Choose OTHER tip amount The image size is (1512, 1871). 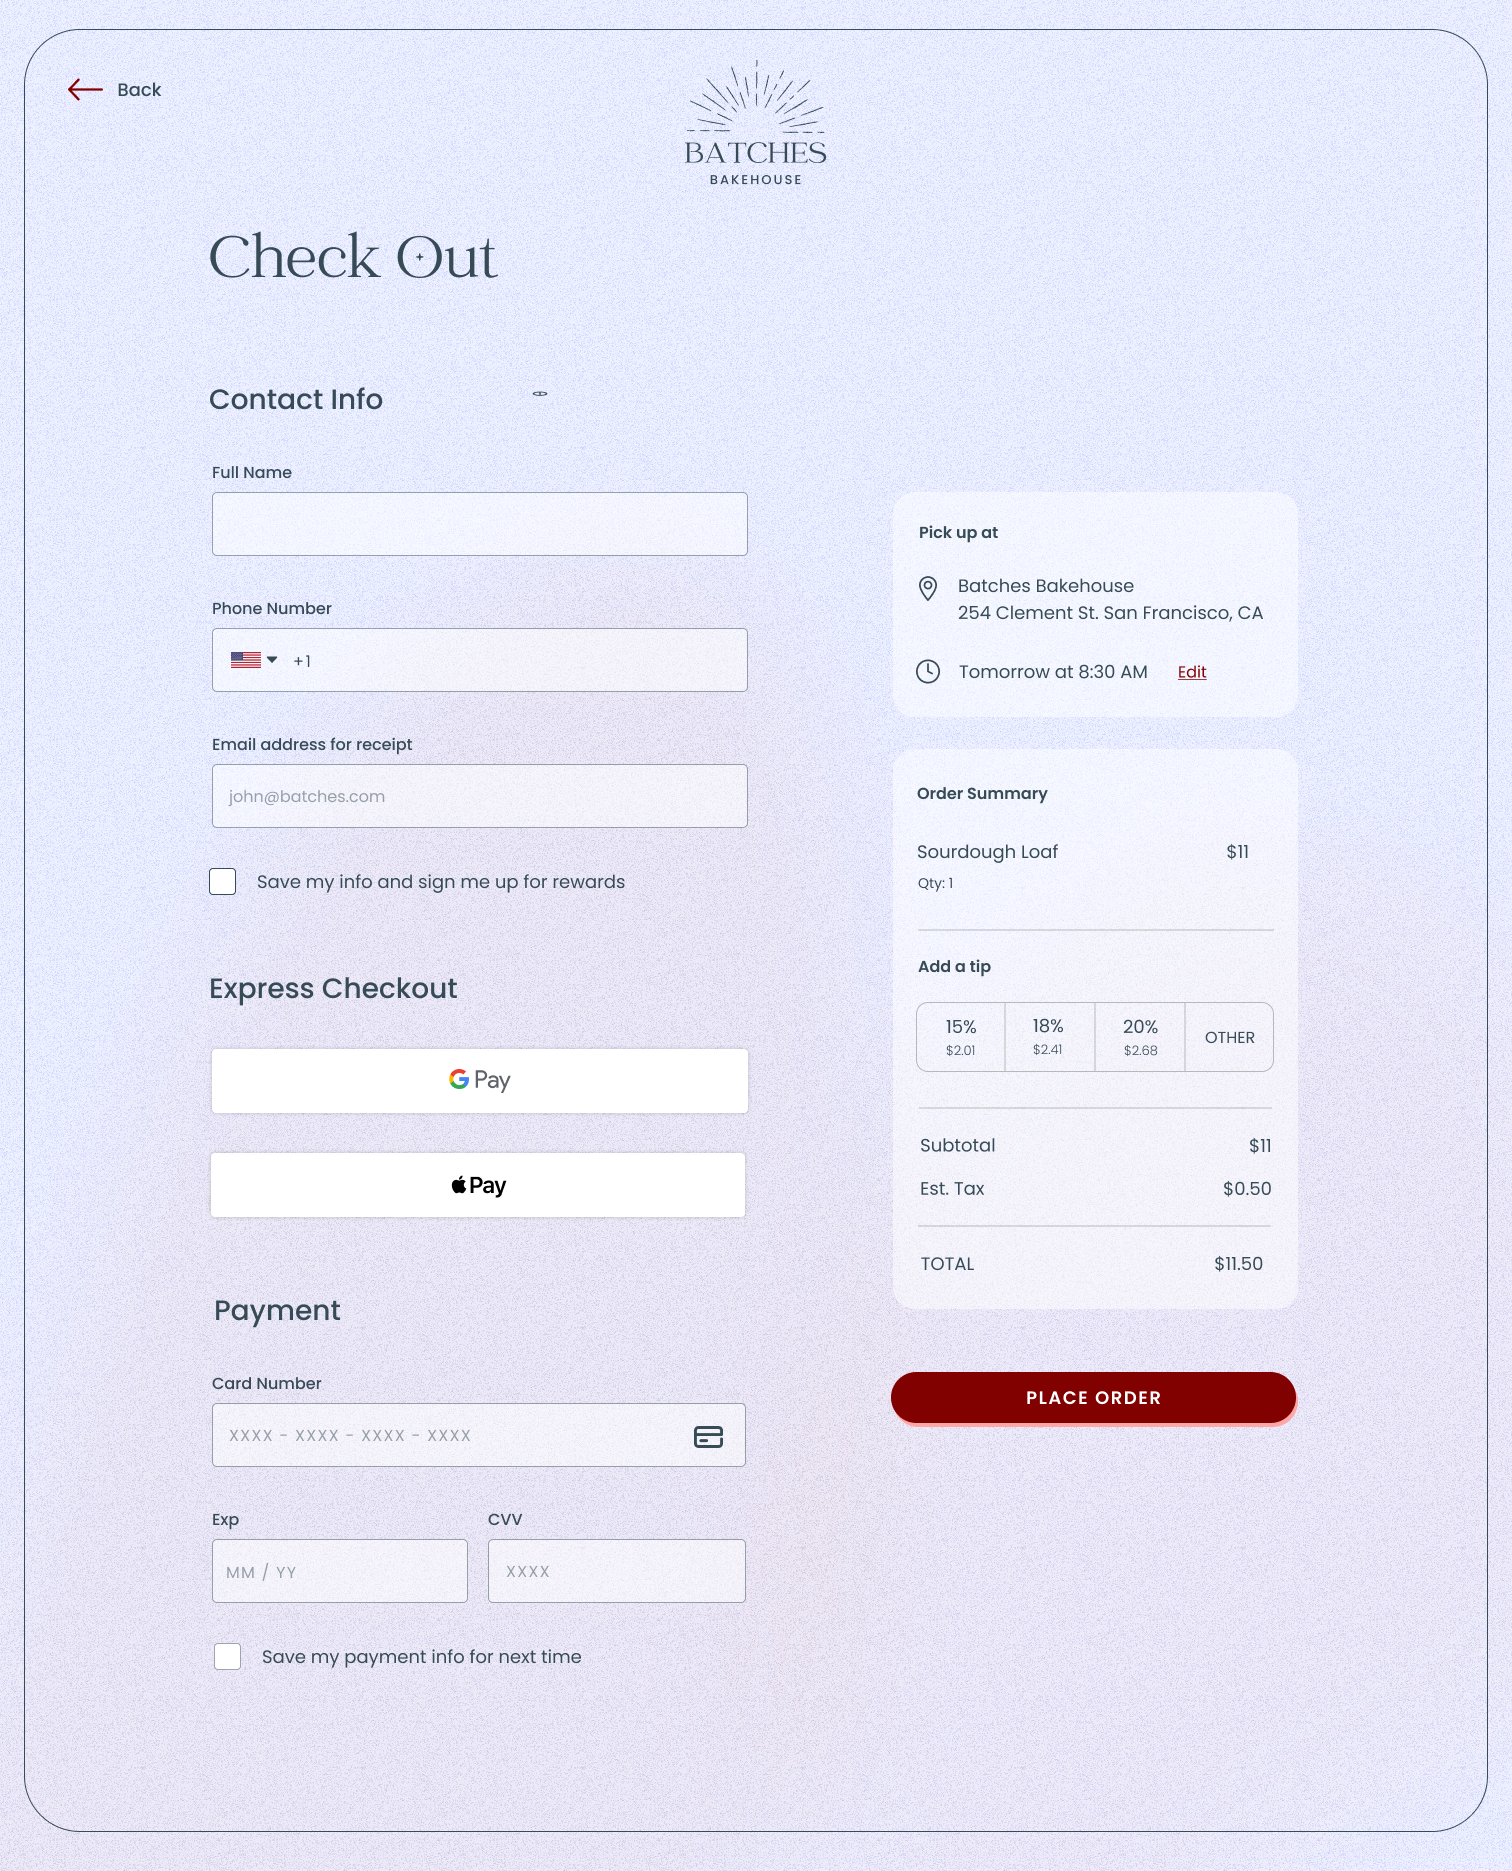1229,1037
